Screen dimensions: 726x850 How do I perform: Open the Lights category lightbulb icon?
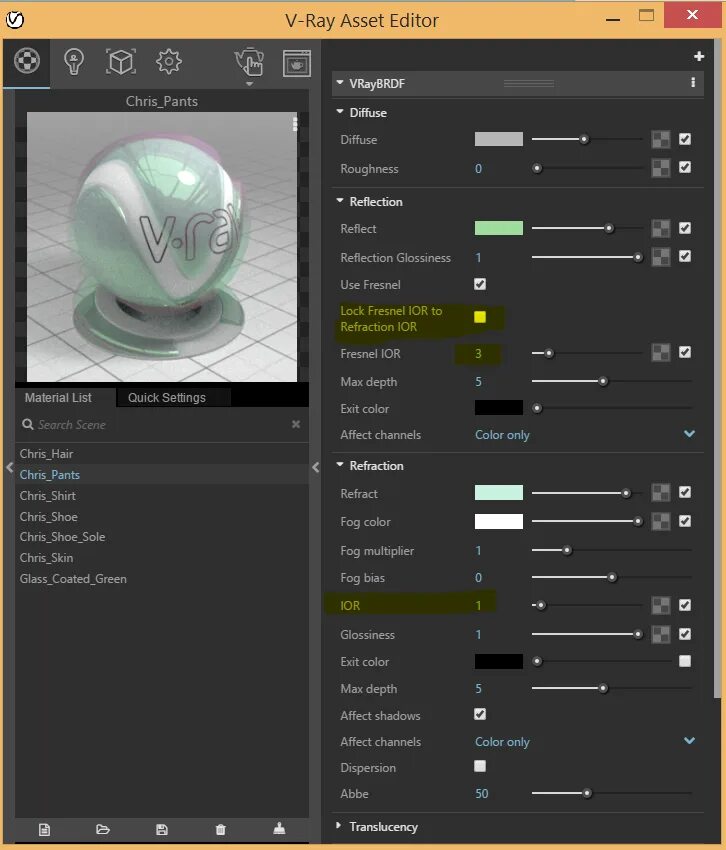pos(74,61)
